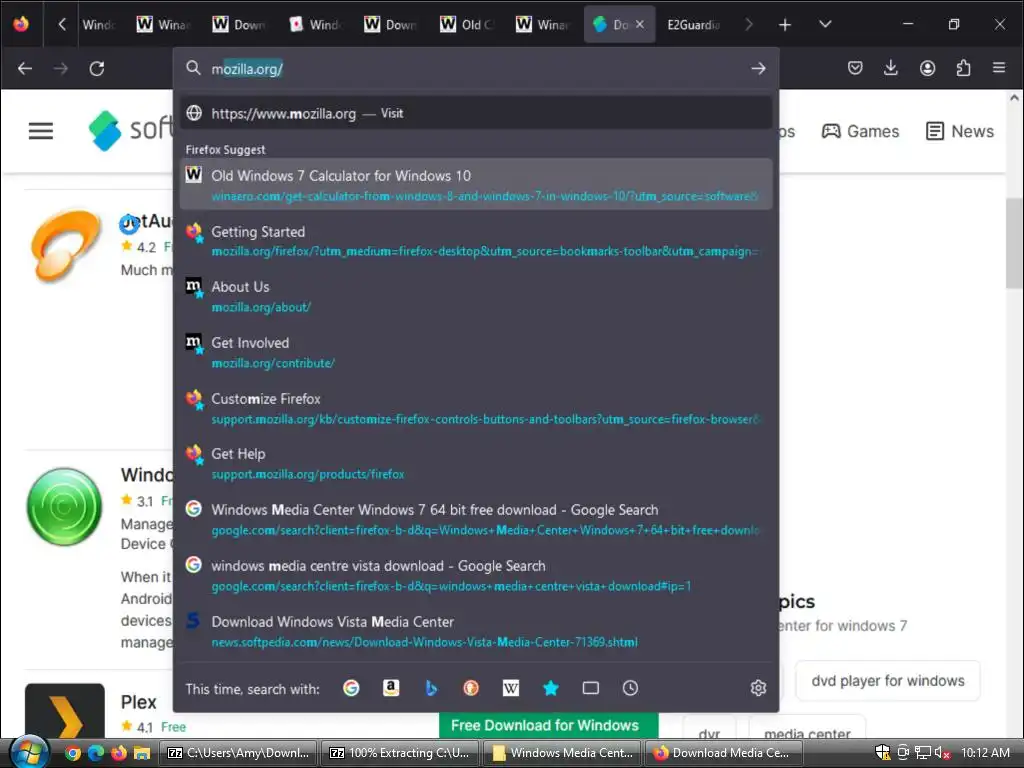Image resolution: width=1024 pixels, height=768 pixels.
Task: Switch to 100% Extracting 7-Zip taskbar window
Action: pyautogui.click(x=398, y=753)
